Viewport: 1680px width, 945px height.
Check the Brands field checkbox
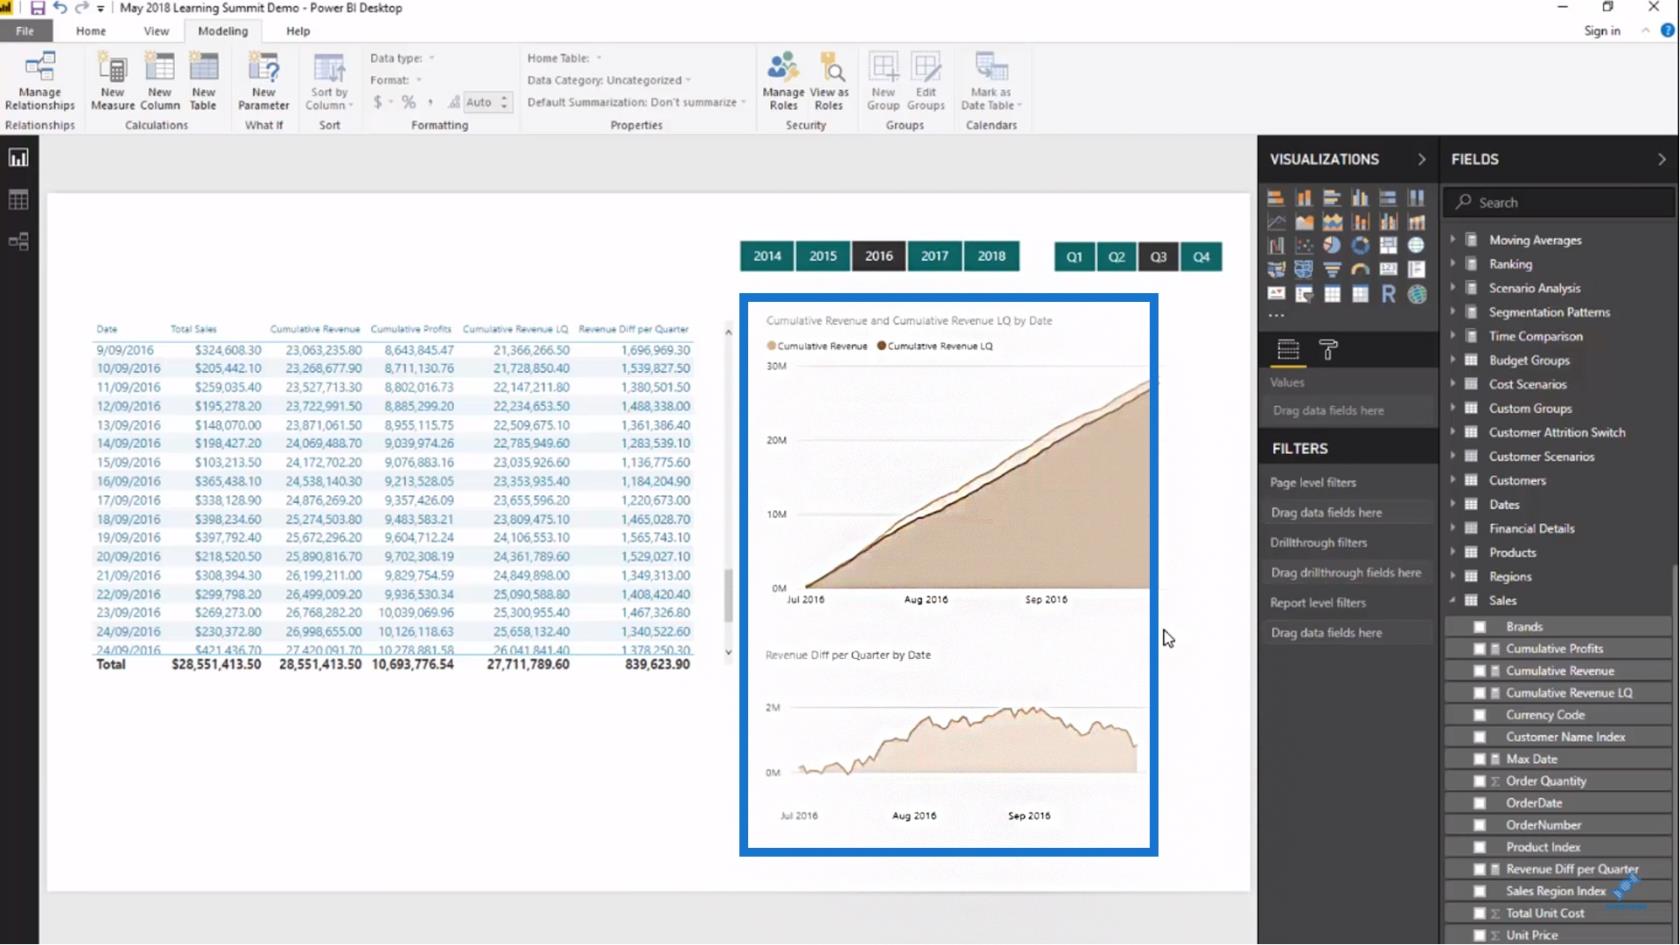[1480, 627]
